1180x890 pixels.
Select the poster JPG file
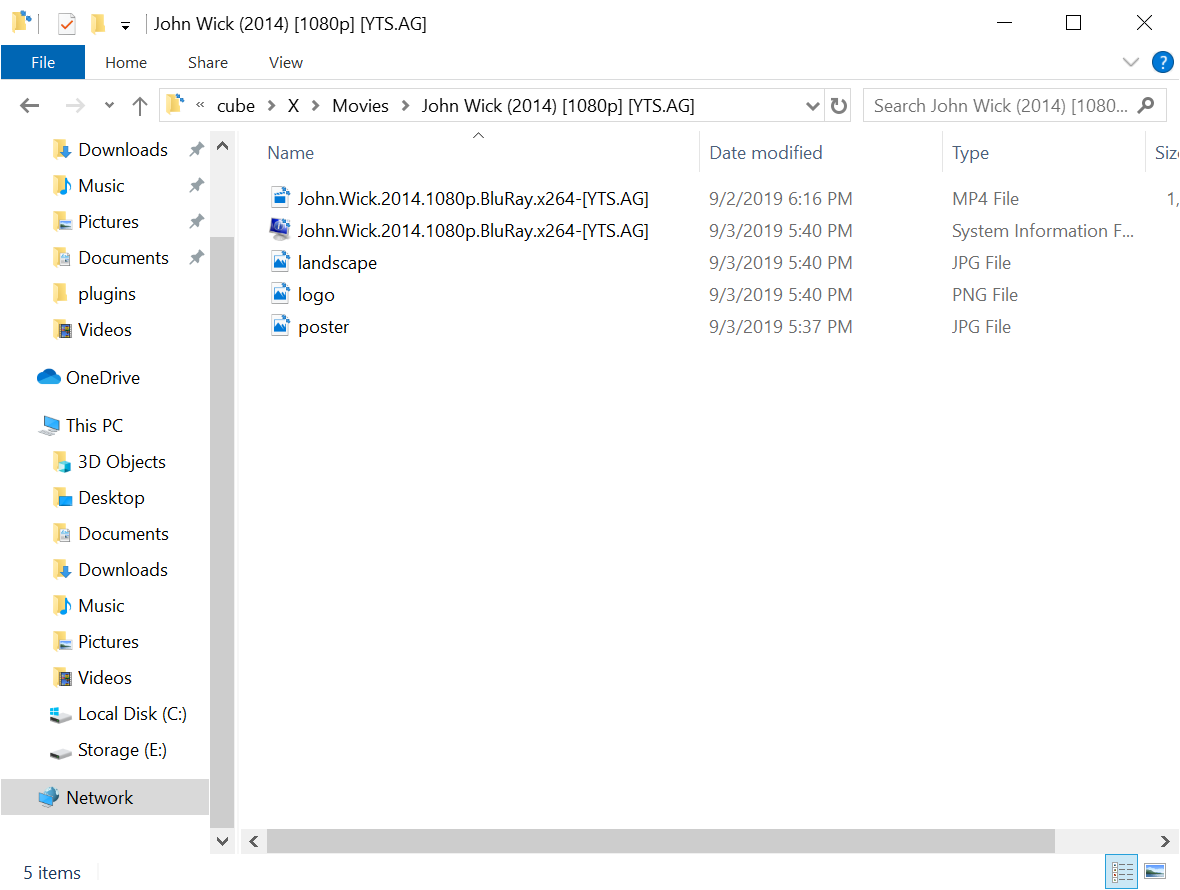tap(324, 326)
